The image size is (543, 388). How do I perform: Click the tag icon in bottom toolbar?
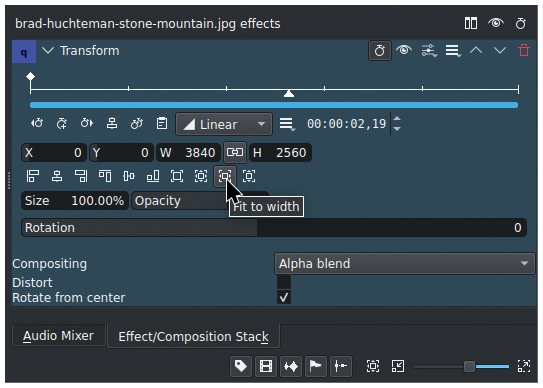click(241, 366)
